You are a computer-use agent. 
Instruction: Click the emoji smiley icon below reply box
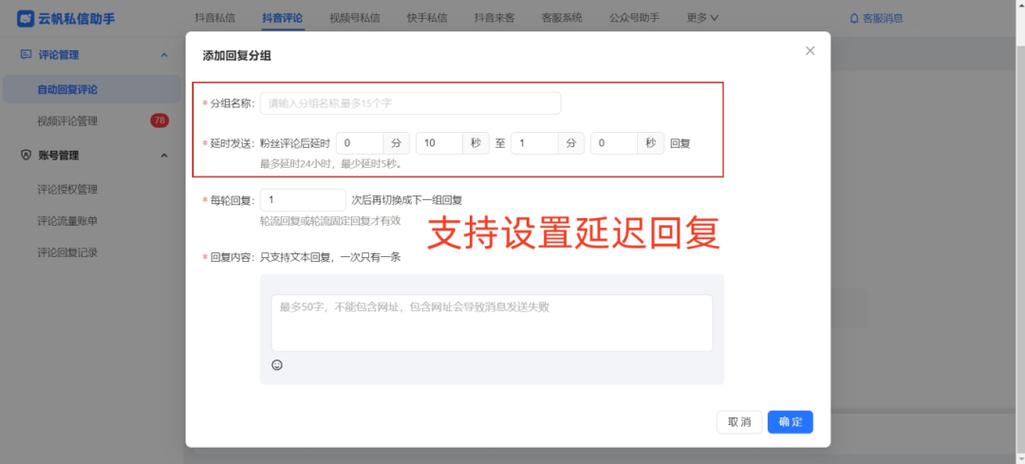(277, 365)
